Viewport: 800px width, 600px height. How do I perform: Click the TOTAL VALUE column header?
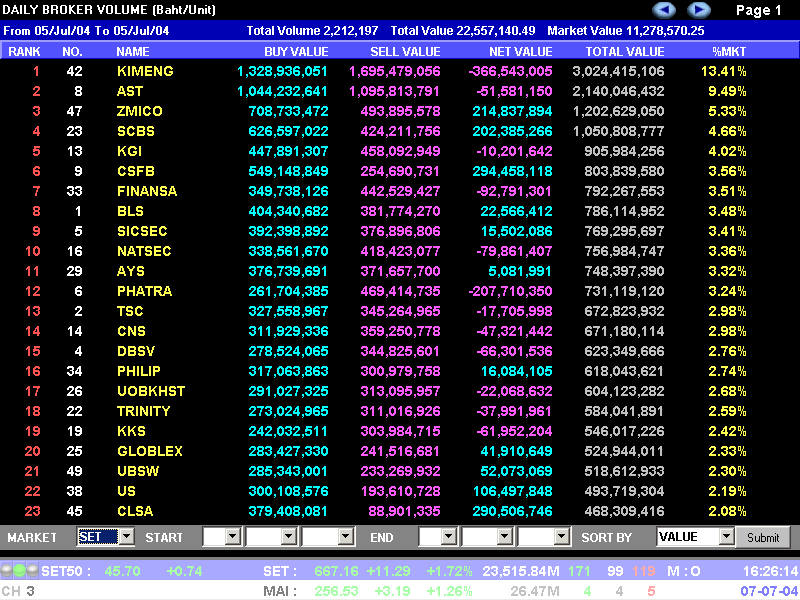[x=624, y=52]
